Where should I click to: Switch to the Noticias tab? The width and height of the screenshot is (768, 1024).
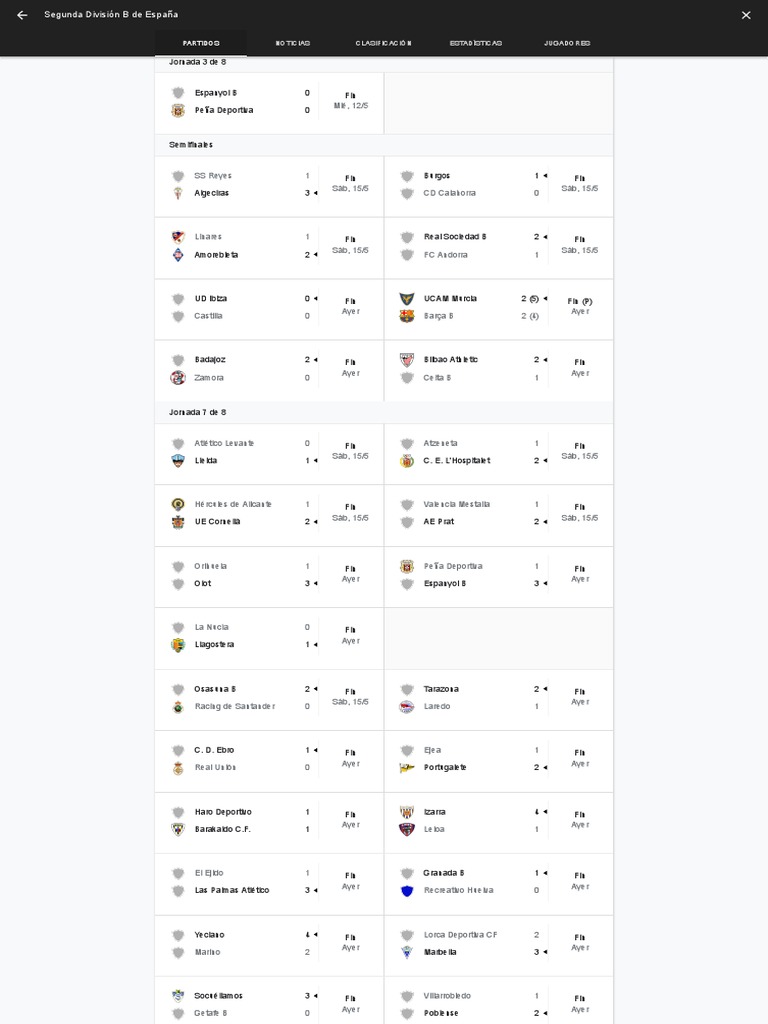(293, 43)
